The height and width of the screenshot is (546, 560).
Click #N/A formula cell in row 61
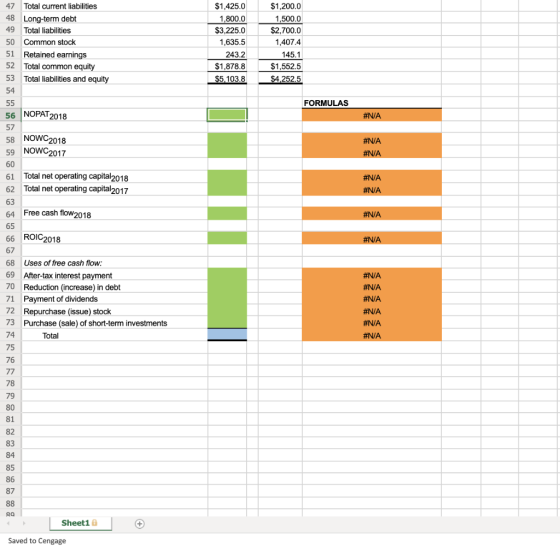pyautogui.click(x=371, y=177)
